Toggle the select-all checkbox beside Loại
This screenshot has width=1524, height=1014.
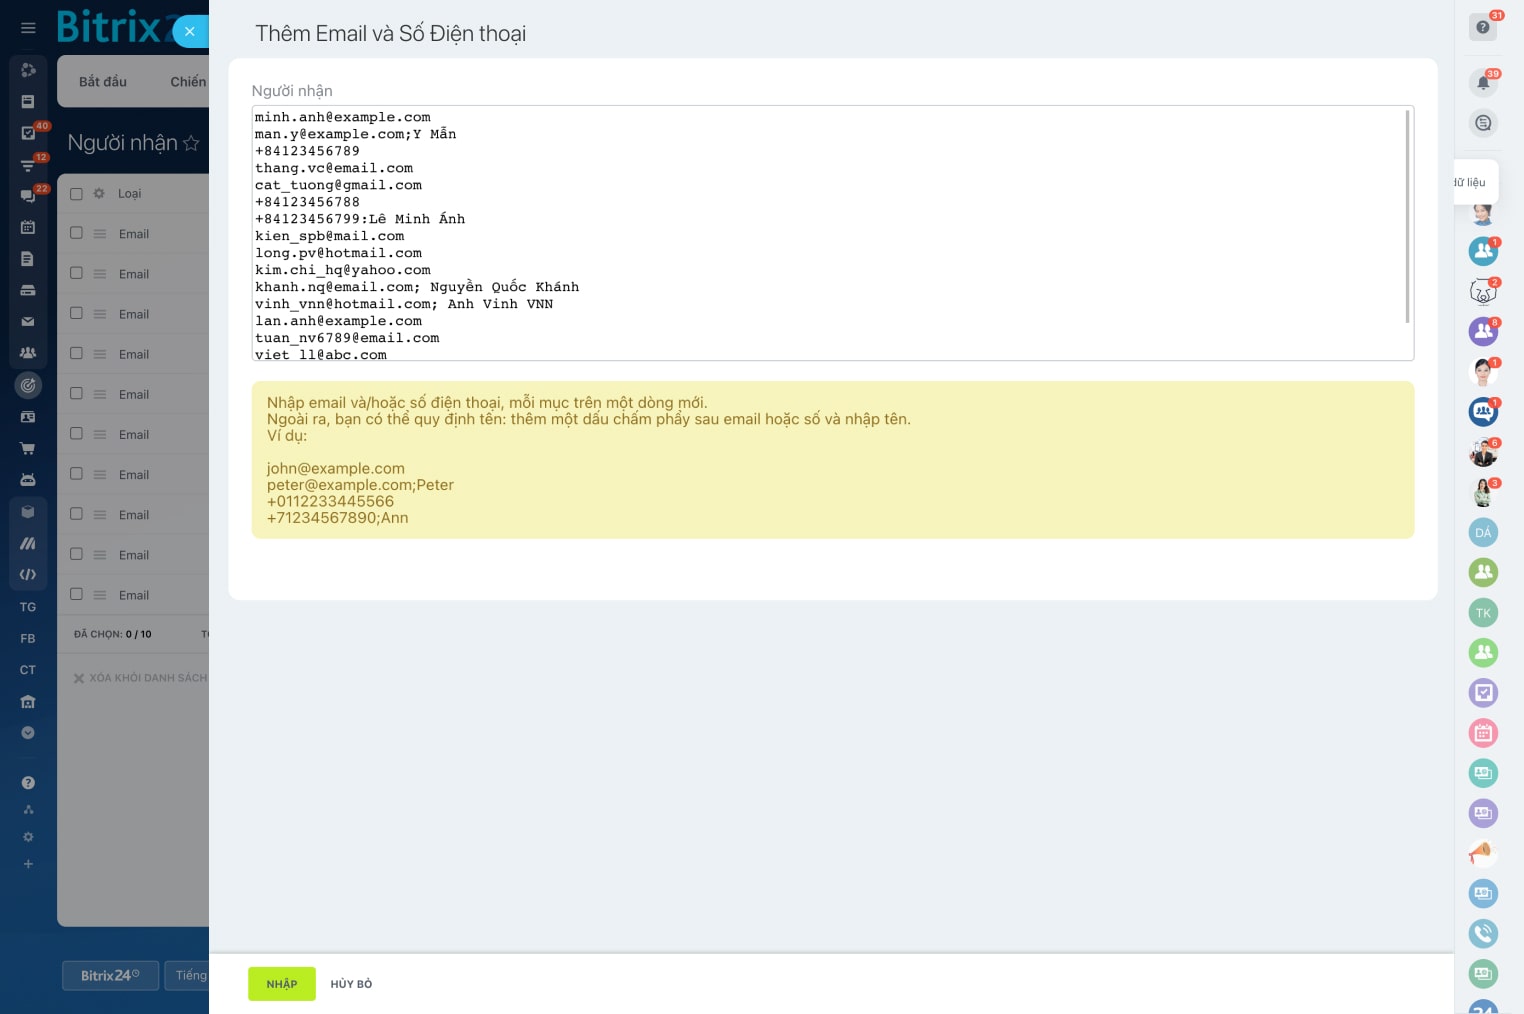(76, 193)
